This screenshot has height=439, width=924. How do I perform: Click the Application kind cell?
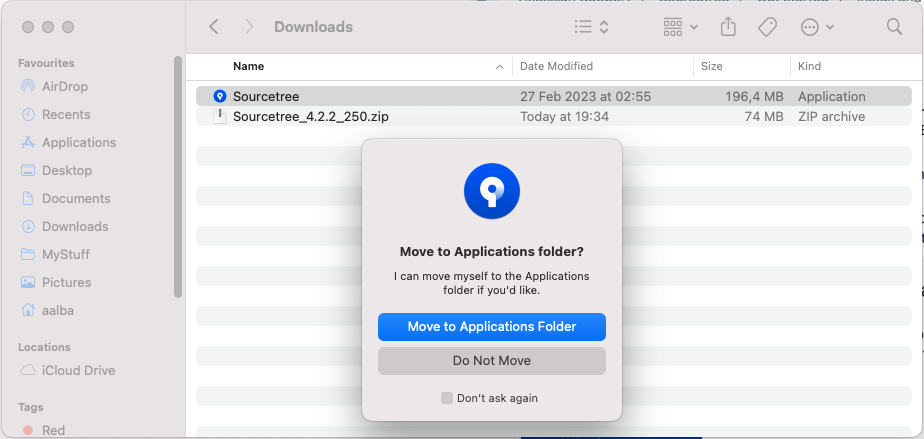pos(831,97)
